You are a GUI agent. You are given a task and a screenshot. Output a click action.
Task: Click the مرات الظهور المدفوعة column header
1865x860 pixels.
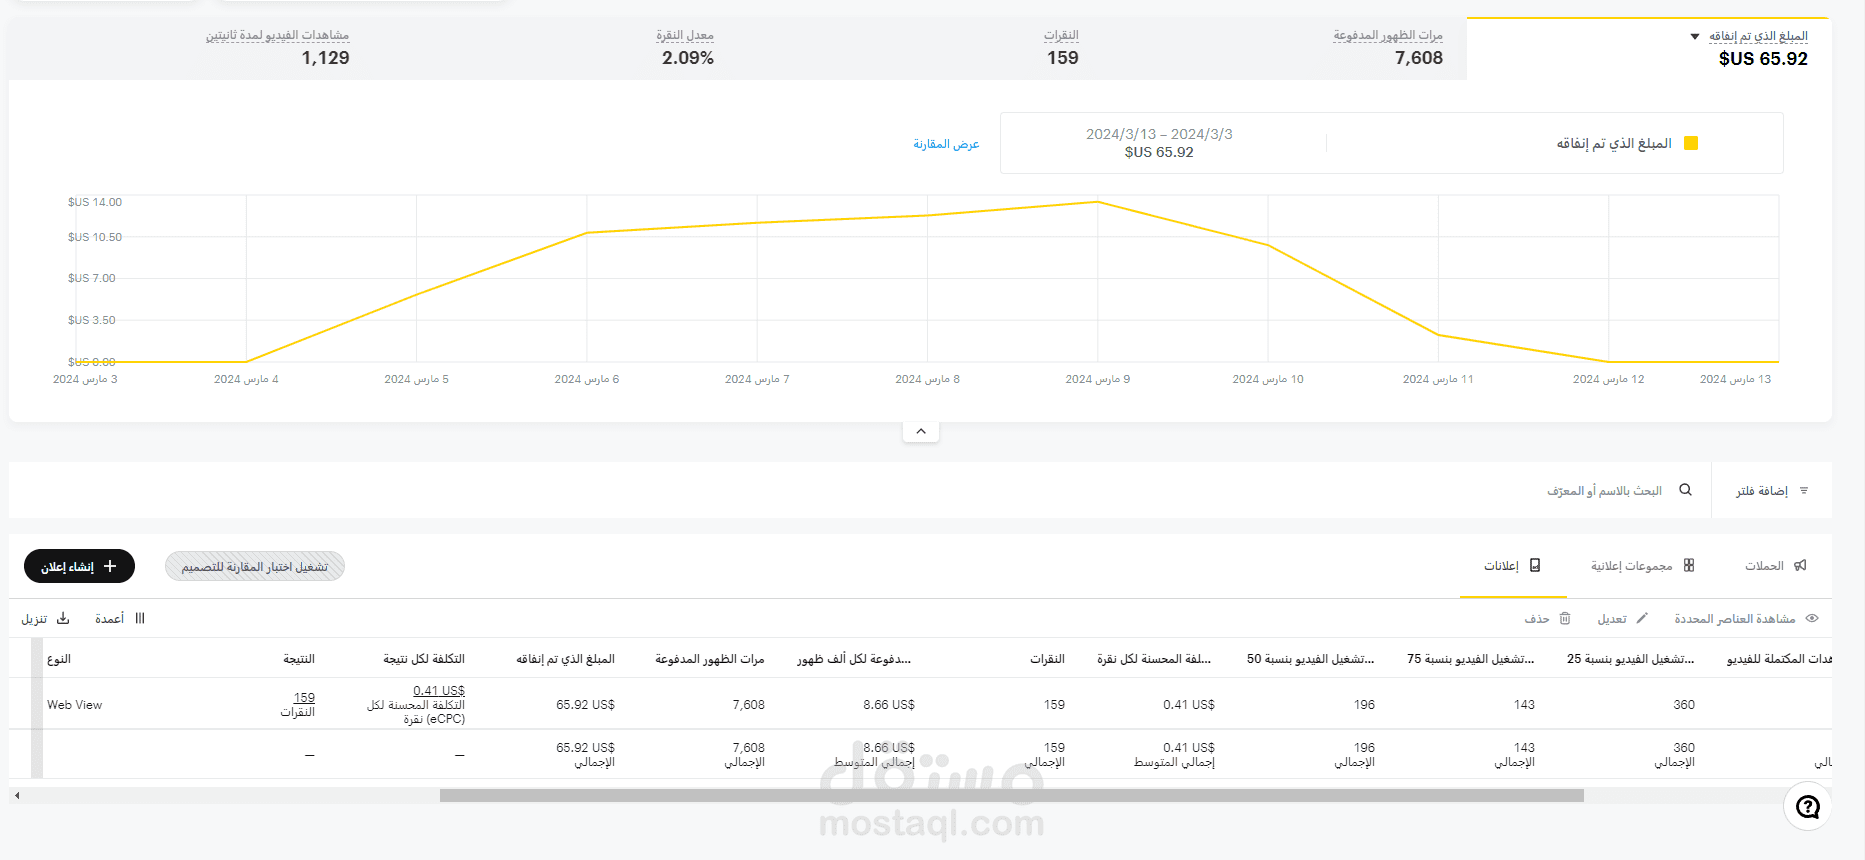coord(710,659)
